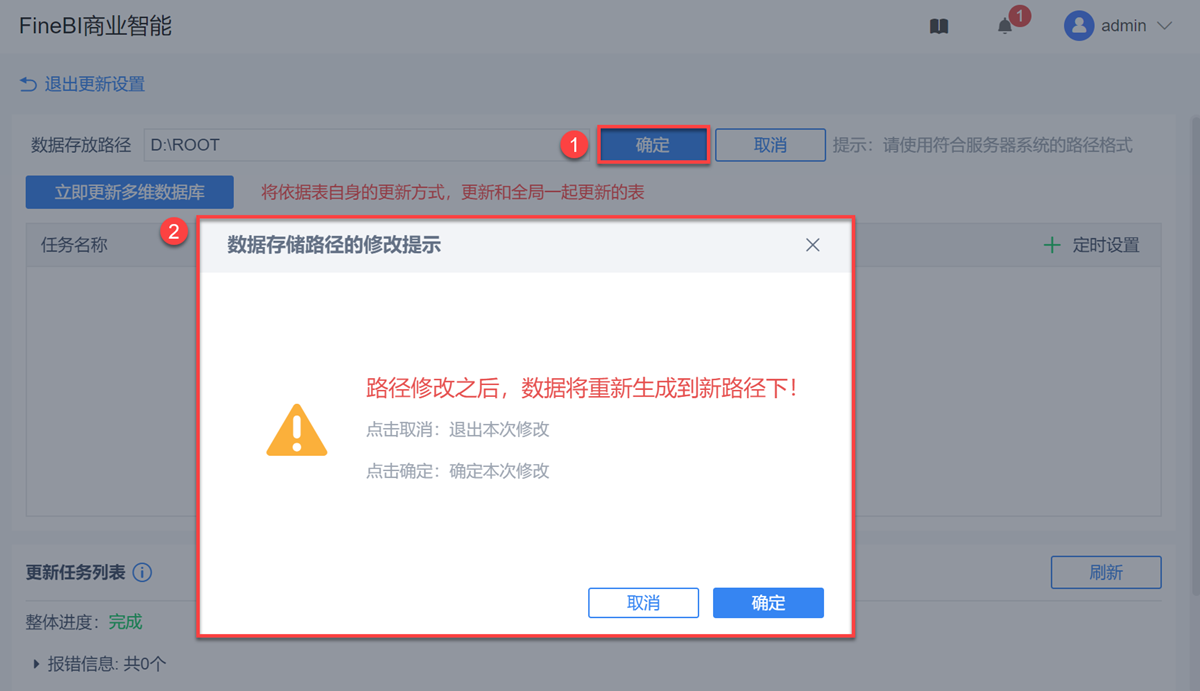The width and height of the screenshot is (1200, 691).
Task: Expand the admin account dropdown arrow
Action: click(1164, 26)
